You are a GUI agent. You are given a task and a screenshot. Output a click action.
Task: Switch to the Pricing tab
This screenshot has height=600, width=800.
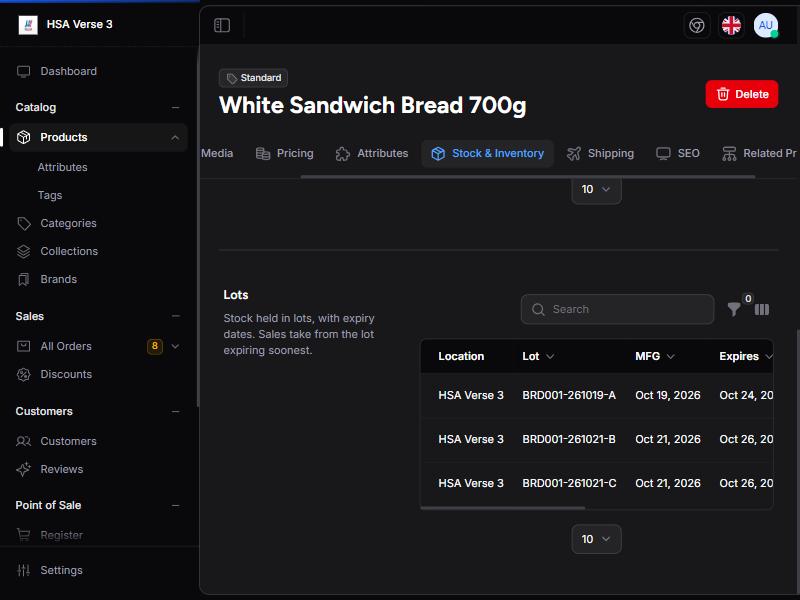285,154
